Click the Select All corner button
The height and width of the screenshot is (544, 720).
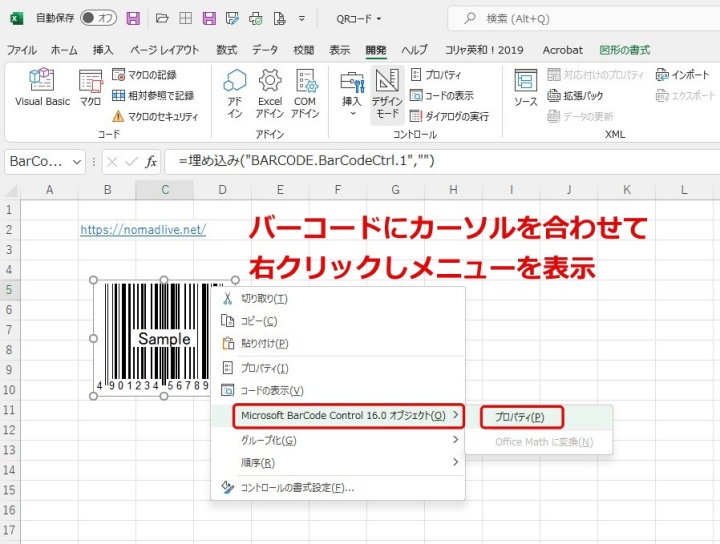click(10, 190)
